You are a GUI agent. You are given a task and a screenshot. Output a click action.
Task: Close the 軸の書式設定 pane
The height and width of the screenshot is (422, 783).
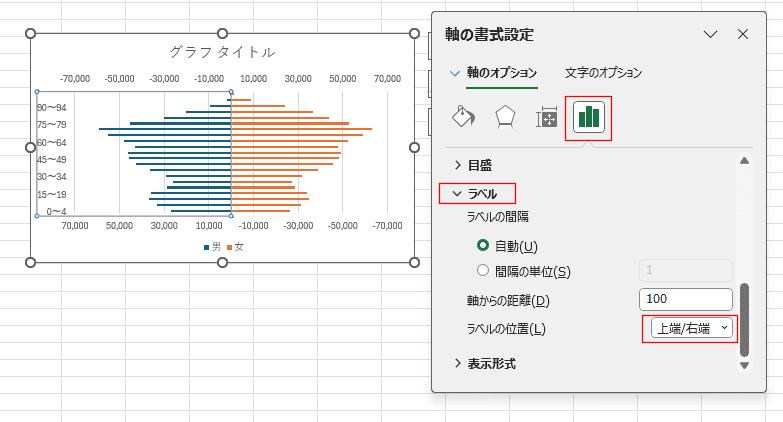[x=743, y=34]
